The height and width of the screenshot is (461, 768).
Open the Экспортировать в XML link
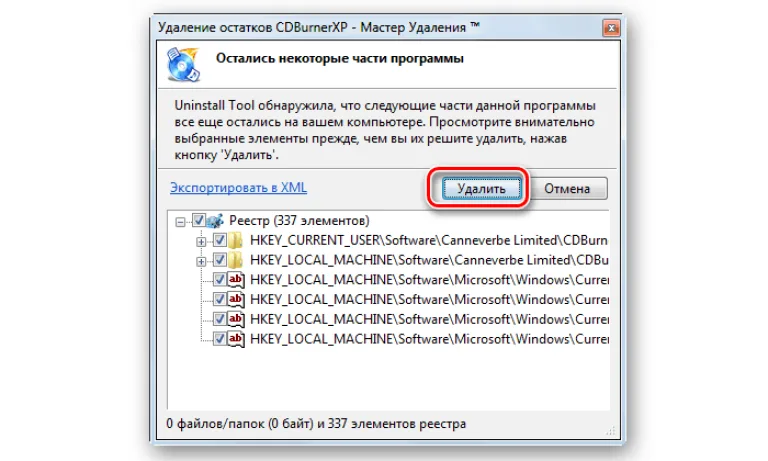click(239, 188)
